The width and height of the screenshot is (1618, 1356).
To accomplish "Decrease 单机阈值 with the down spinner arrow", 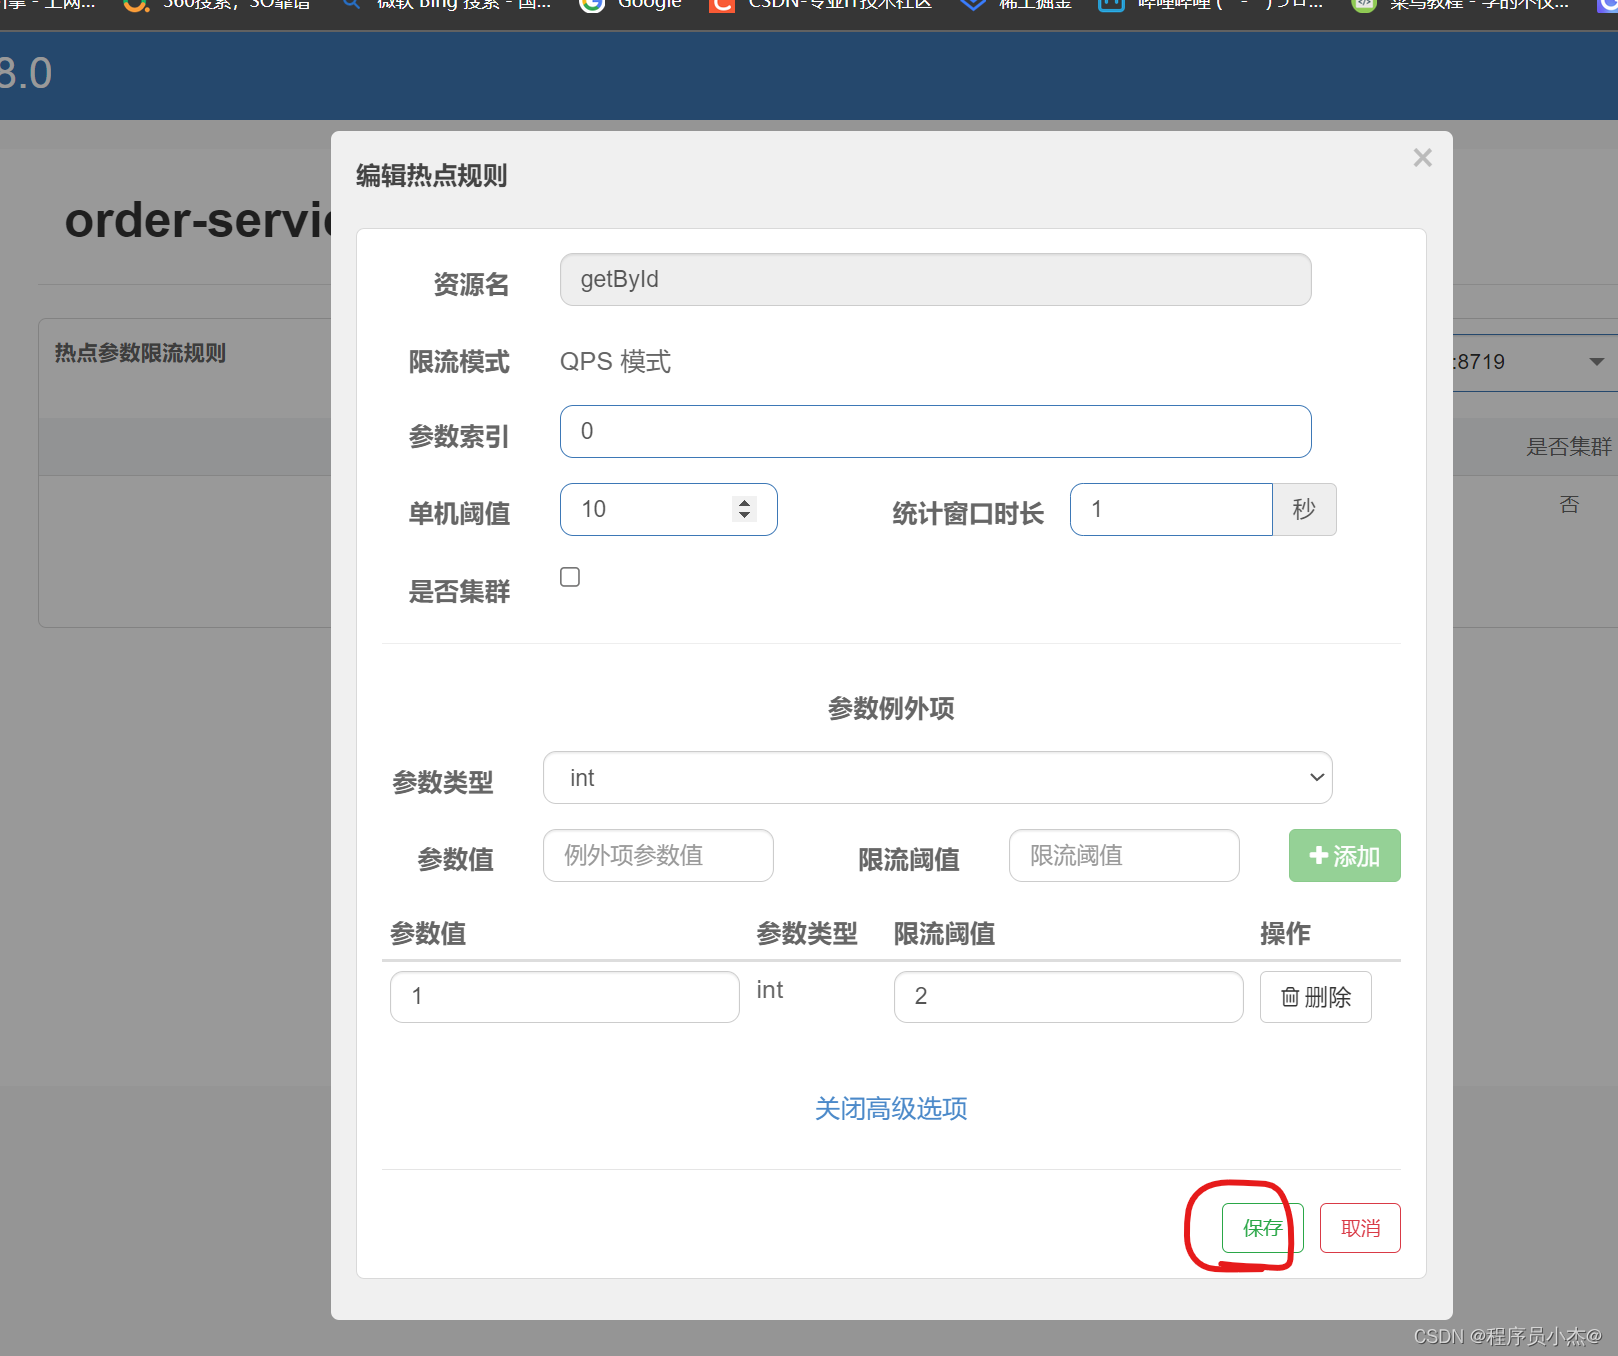I will tap(744, 515).
